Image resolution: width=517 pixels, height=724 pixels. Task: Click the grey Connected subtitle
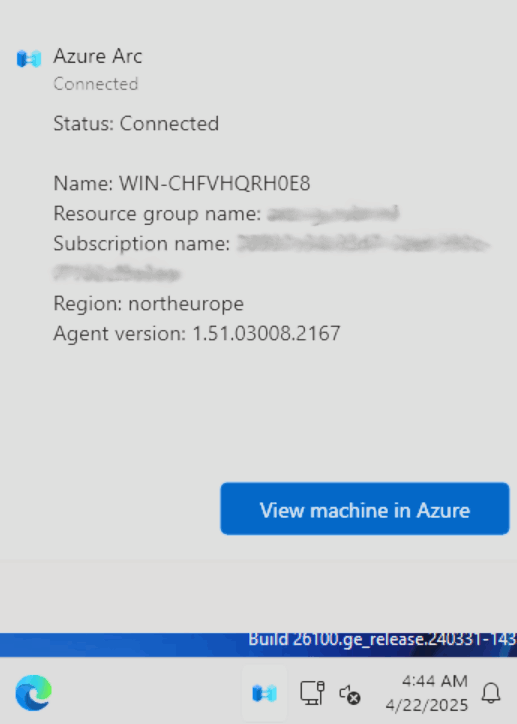tap(96, 84)
